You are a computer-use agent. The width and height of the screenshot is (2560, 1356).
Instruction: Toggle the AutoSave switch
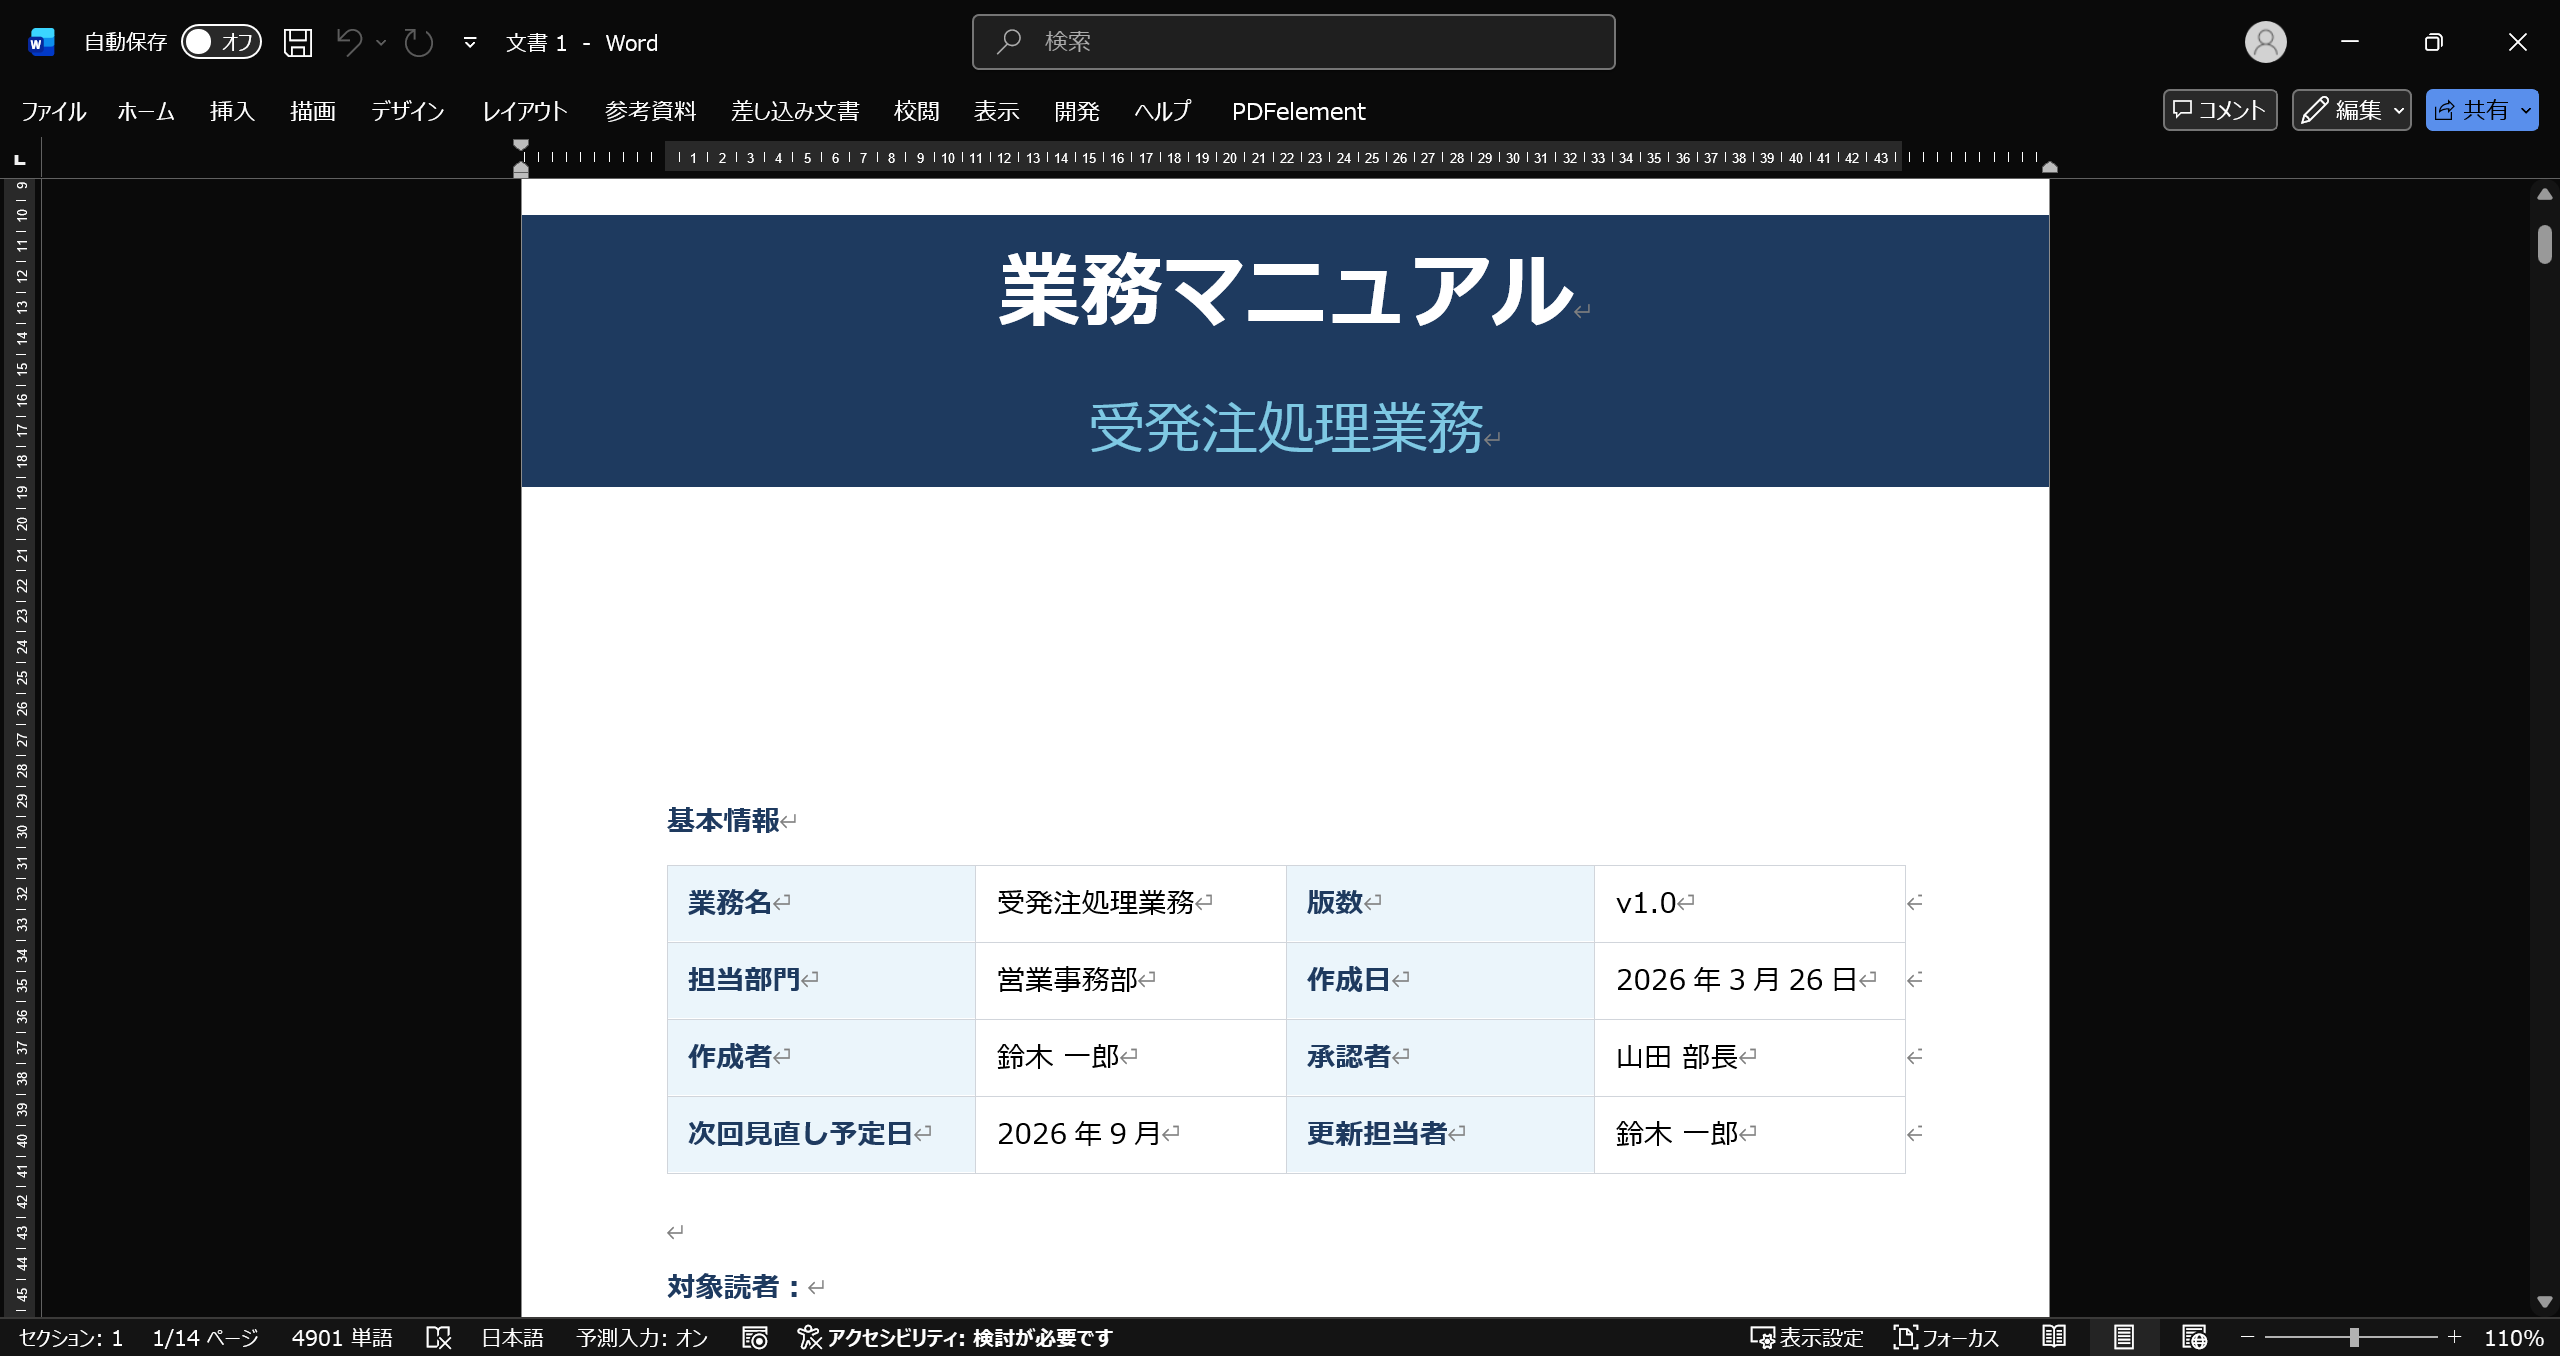[x=221, y=42]
